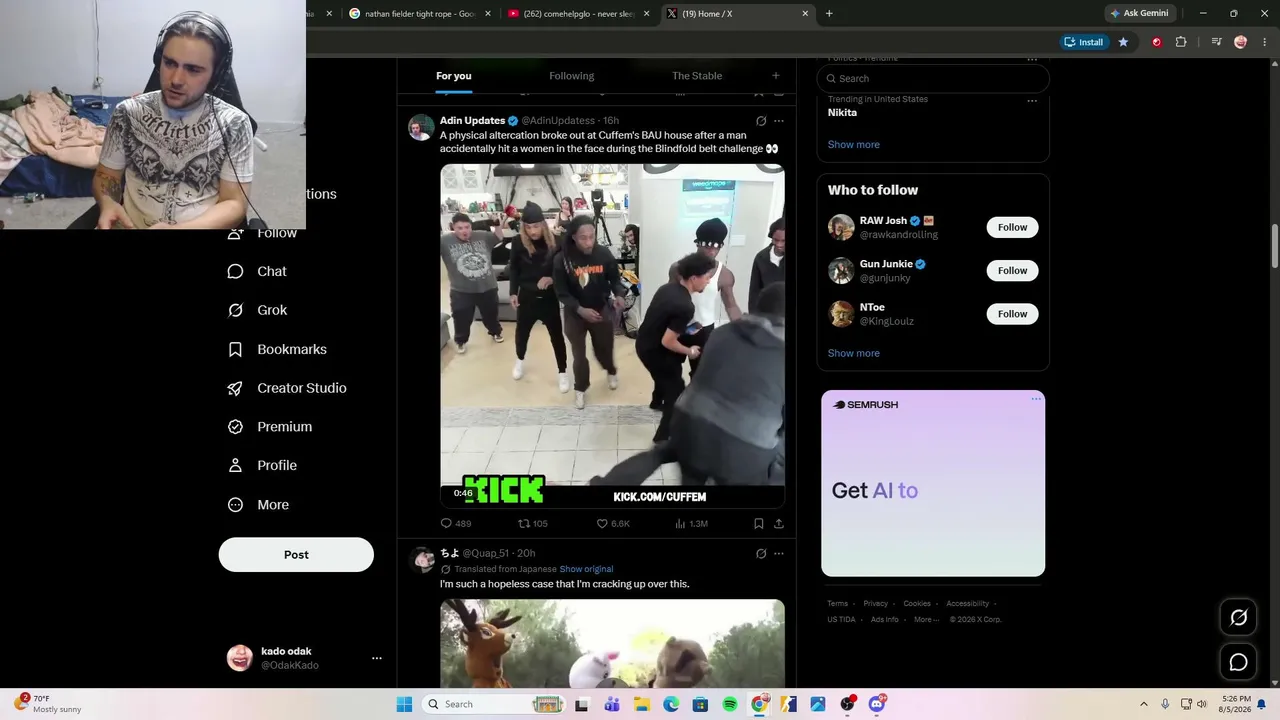Screen dimensions: 1280x720
Task: Open the Semrush ad options menu
Action: coord(1036,400)
